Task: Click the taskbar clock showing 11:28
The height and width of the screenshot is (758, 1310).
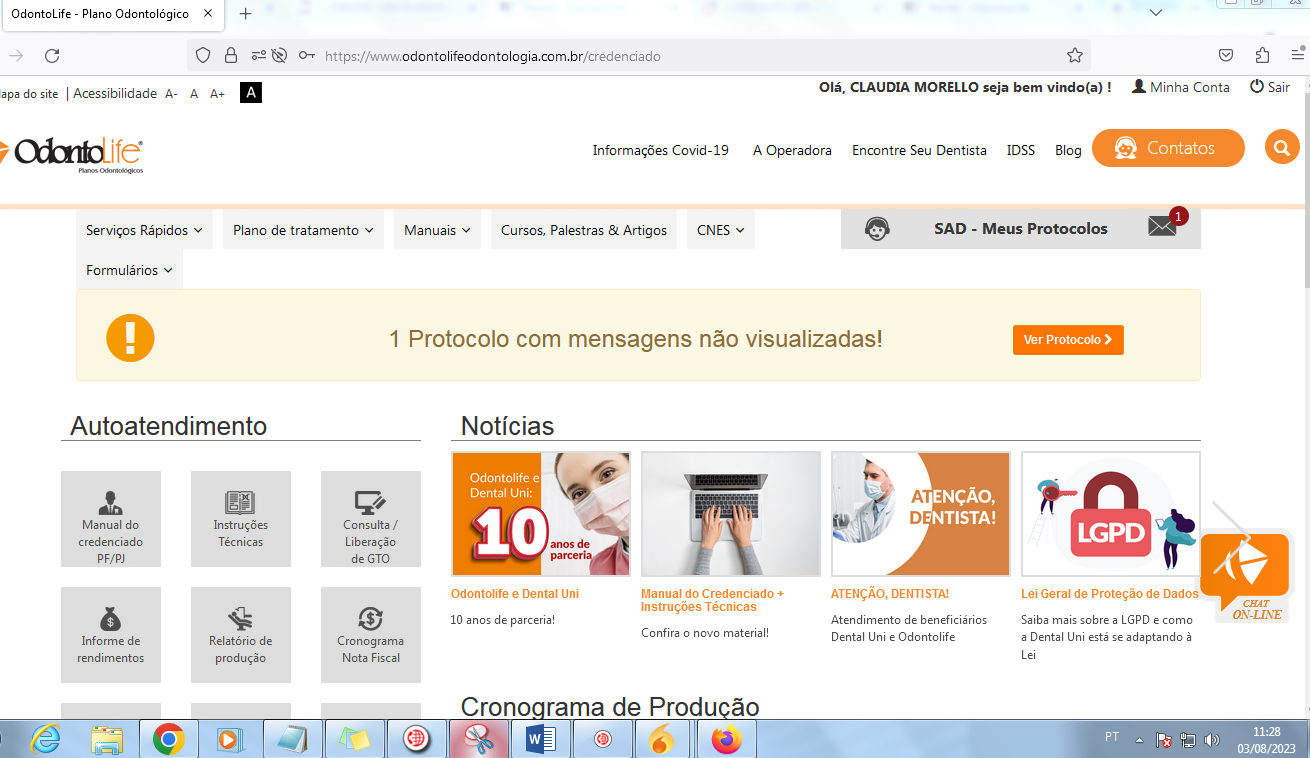Action: tap(1266, 740)
